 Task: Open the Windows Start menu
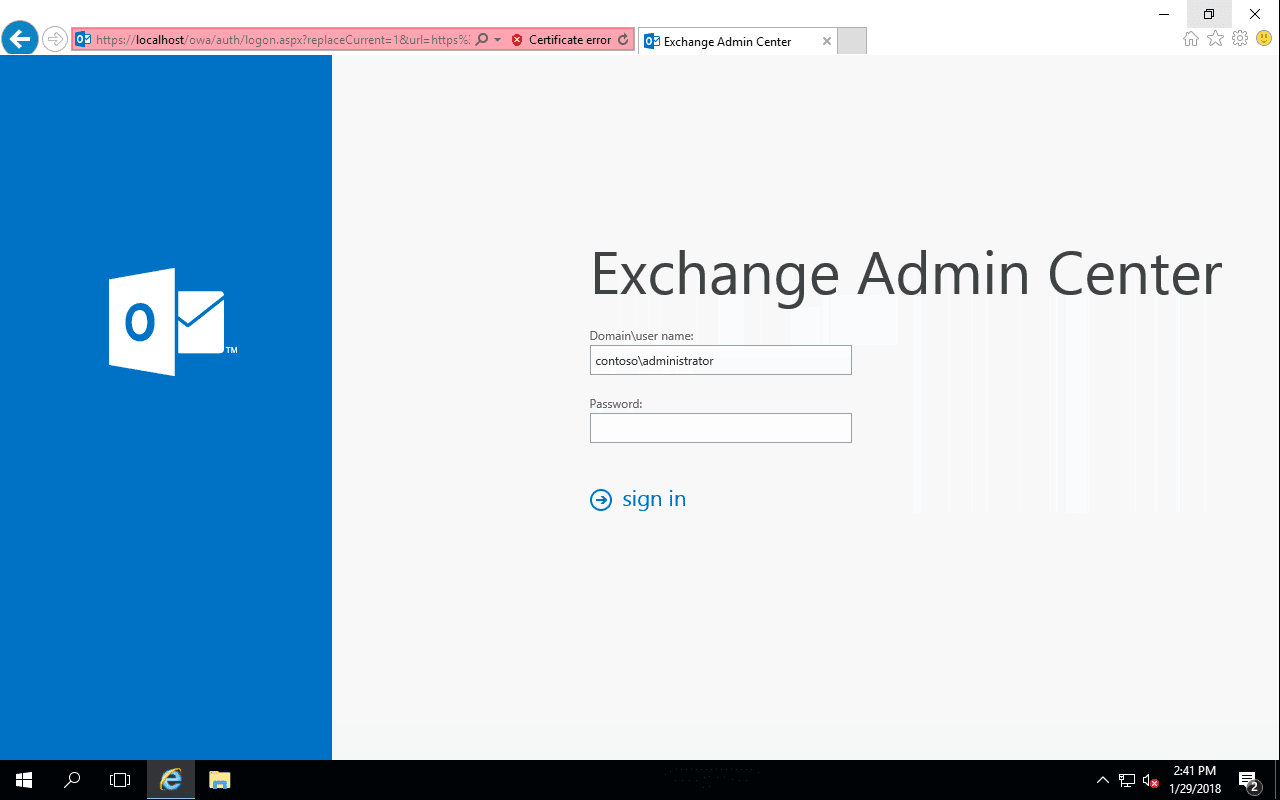point(24,780)
